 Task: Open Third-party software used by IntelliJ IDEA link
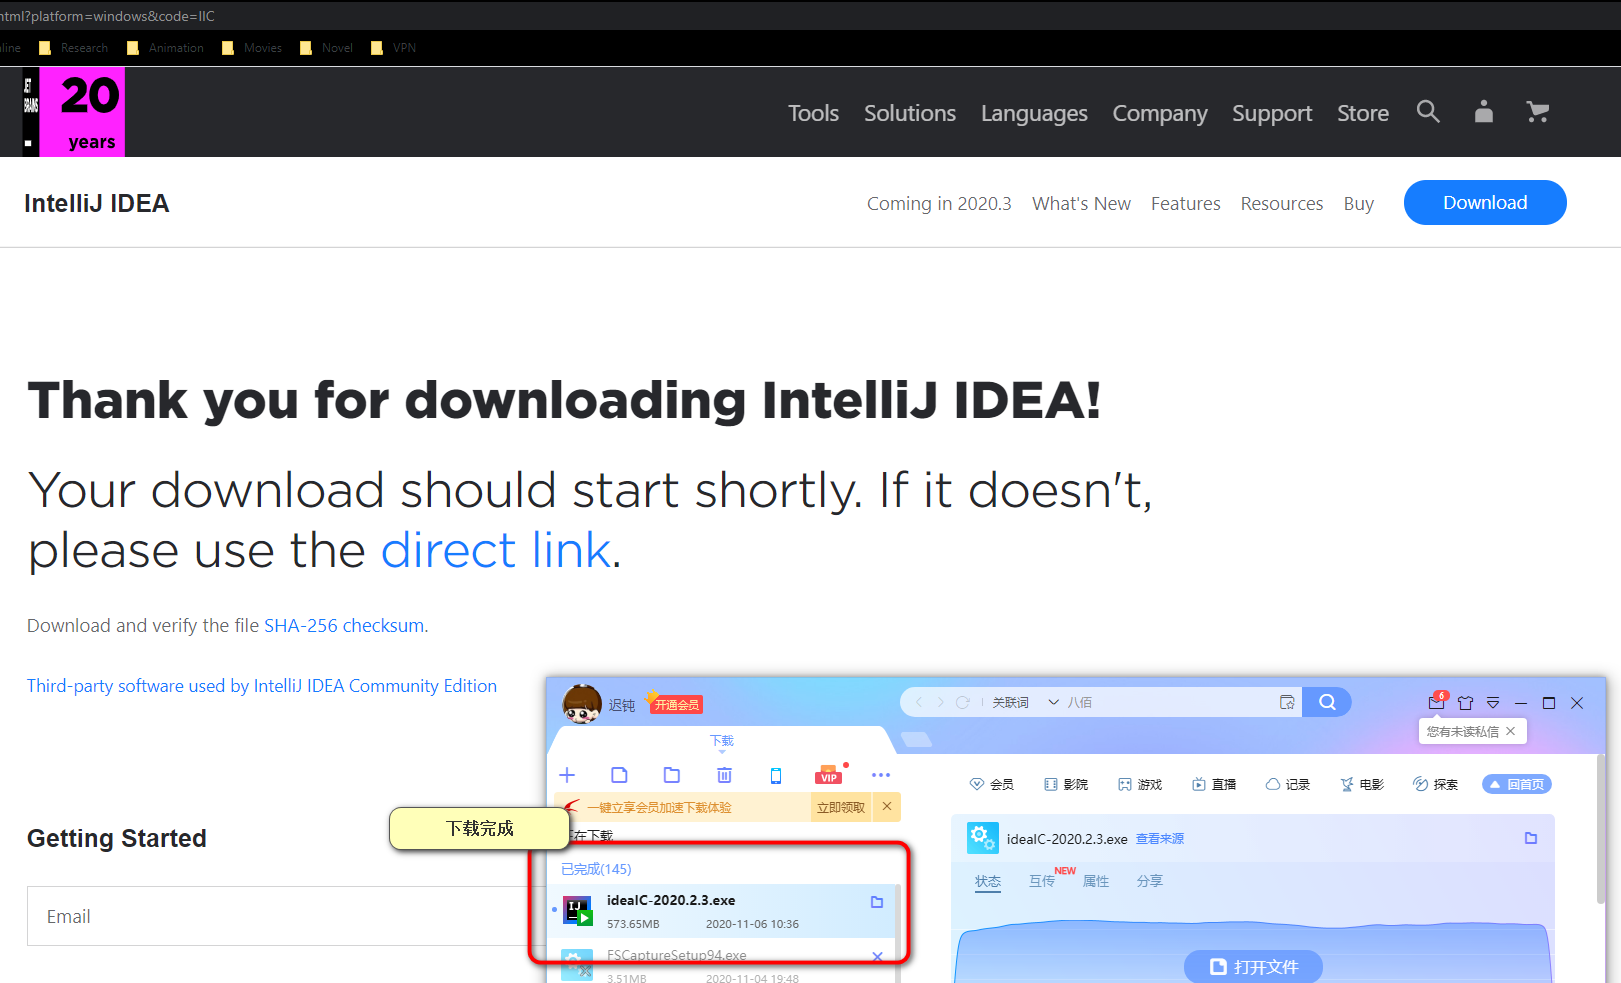pos(262,686)
